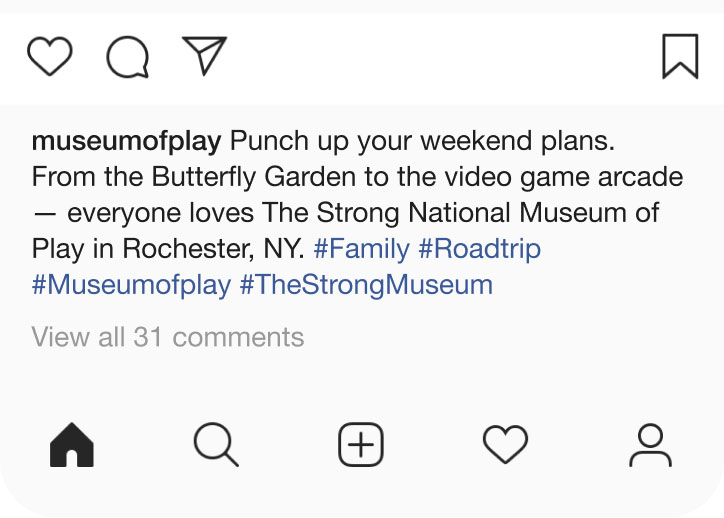Save the post with the bookmark icon

(x=680, y=56)
